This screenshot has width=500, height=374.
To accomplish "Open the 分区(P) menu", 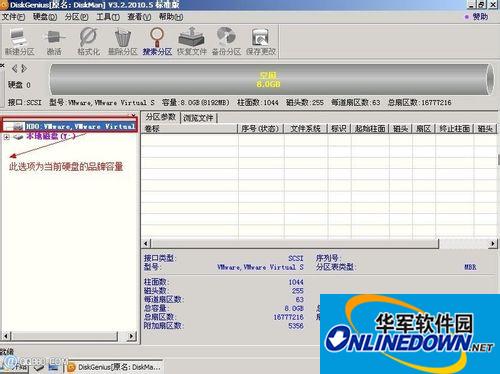I will tap(76, 17).
